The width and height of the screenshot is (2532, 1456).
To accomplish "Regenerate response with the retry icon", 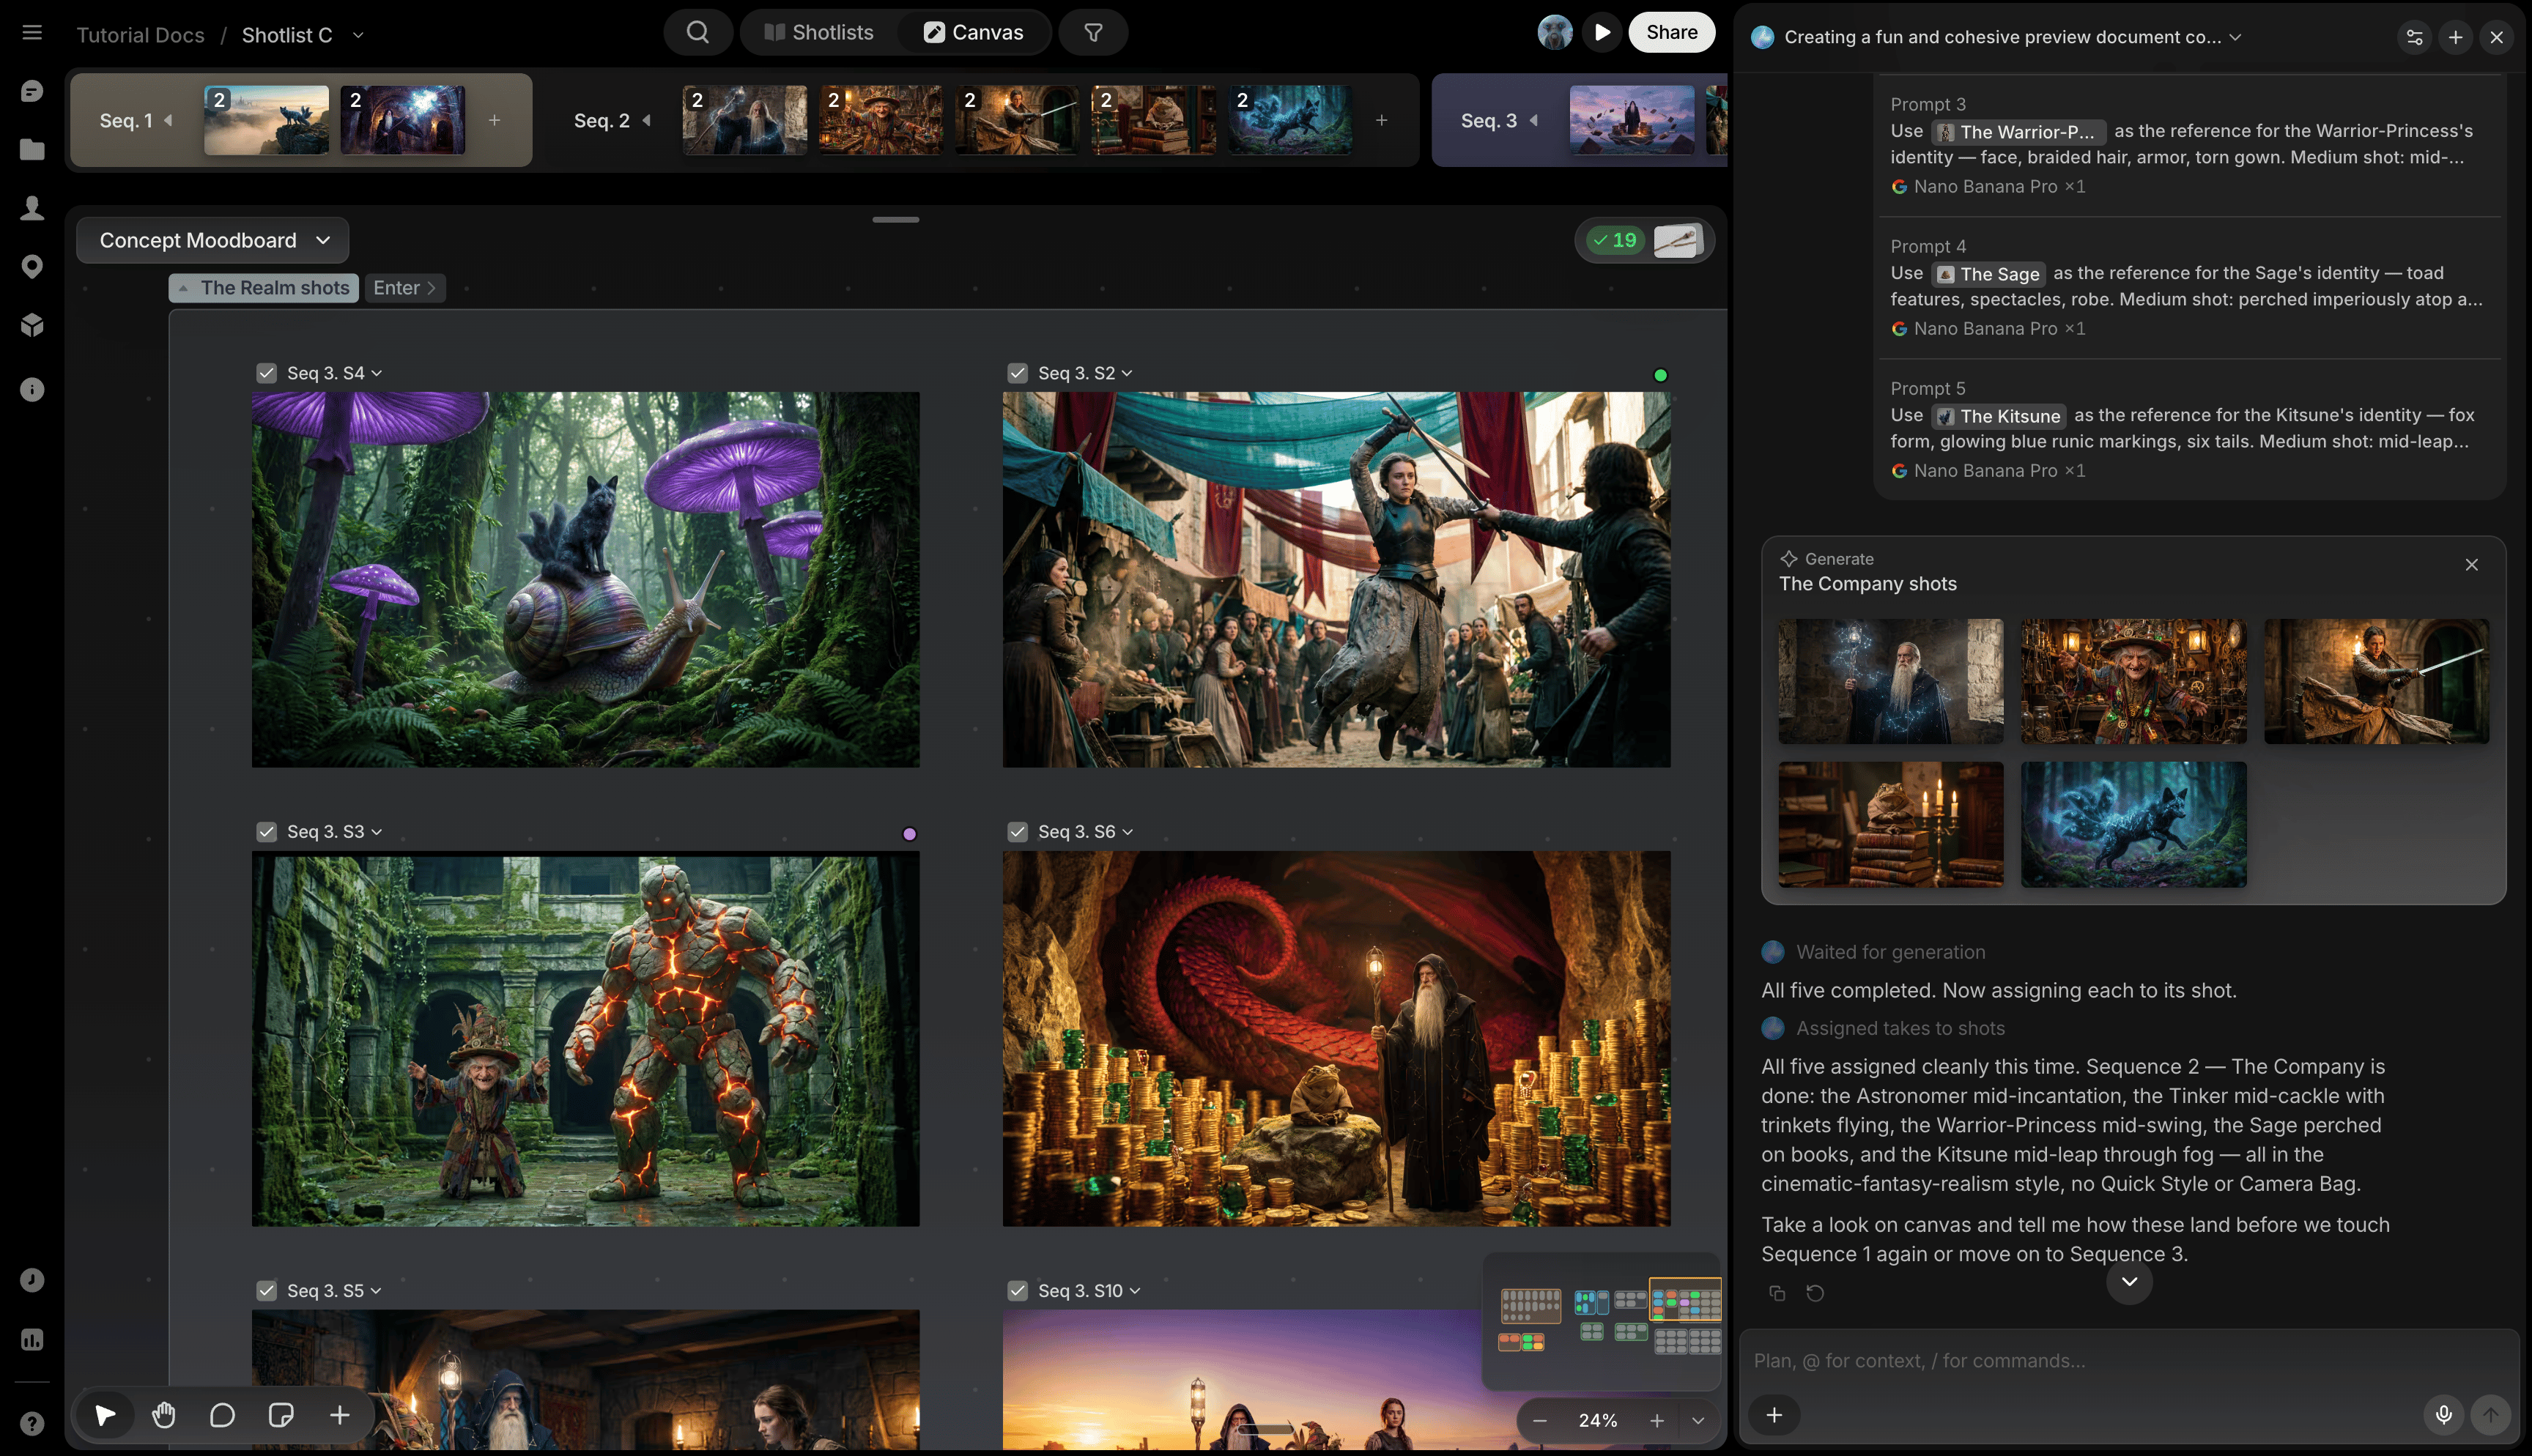I will (1815, 1293).
